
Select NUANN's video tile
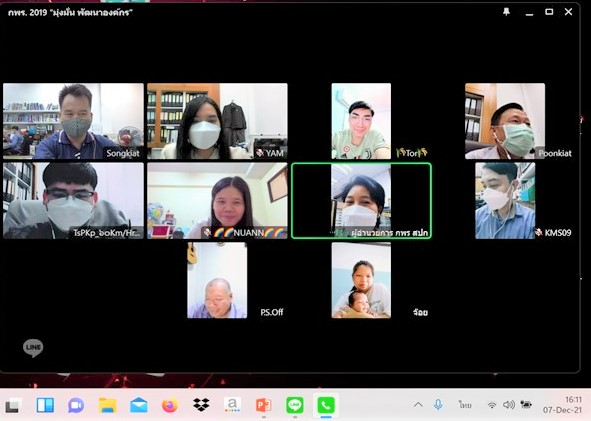click(x=217, y=201)
